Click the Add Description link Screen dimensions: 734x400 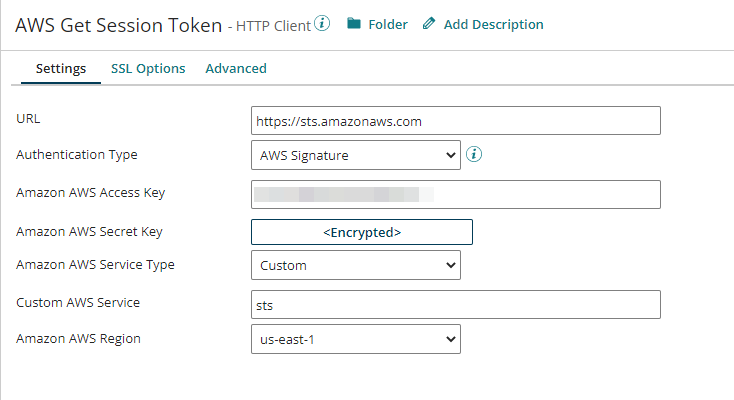(493, 24)
